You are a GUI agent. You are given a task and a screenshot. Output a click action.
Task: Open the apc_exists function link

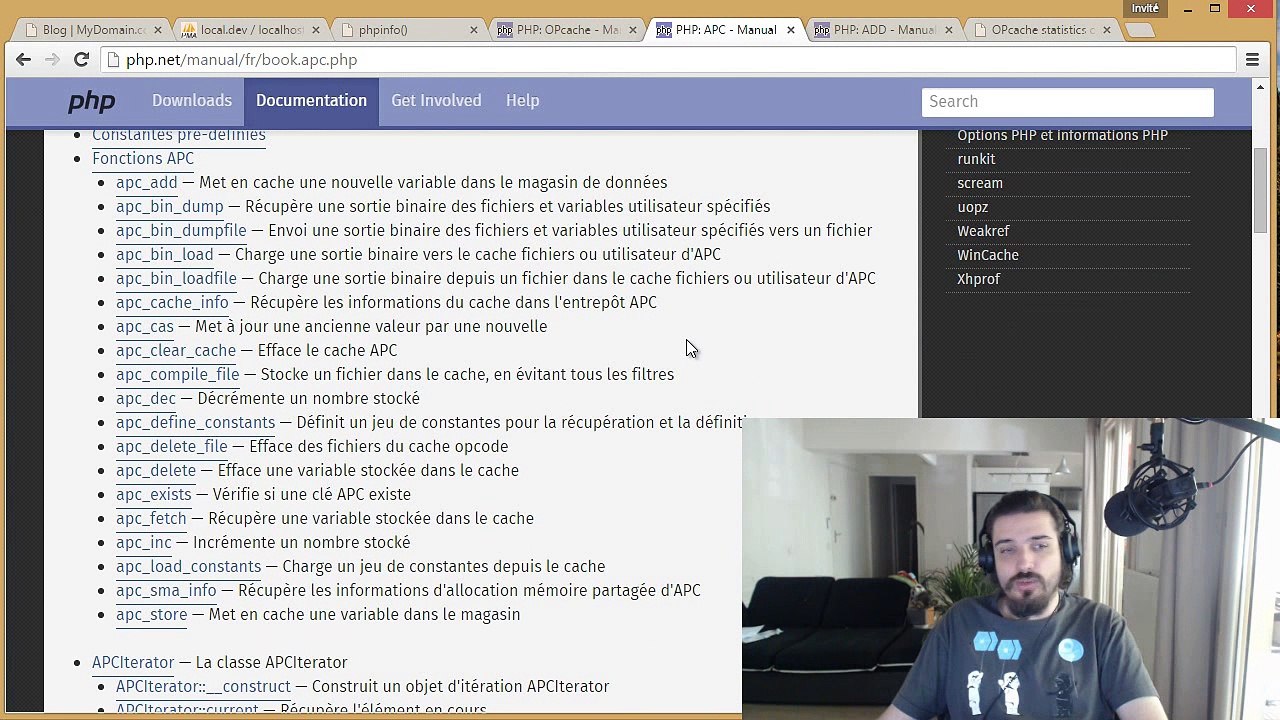coord(153,495)
